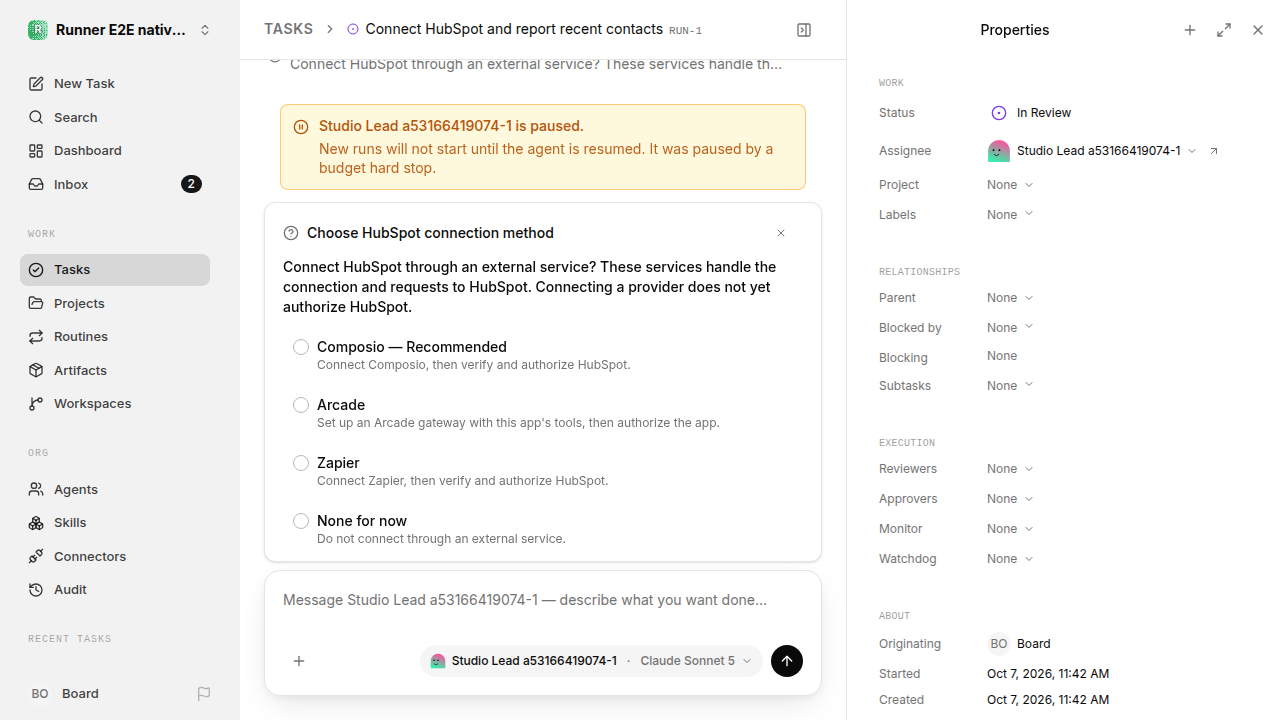Open the Approvers None dropdown
Screen dimensions: 1280x720
pyautogui.click(x=1010, y=499)
